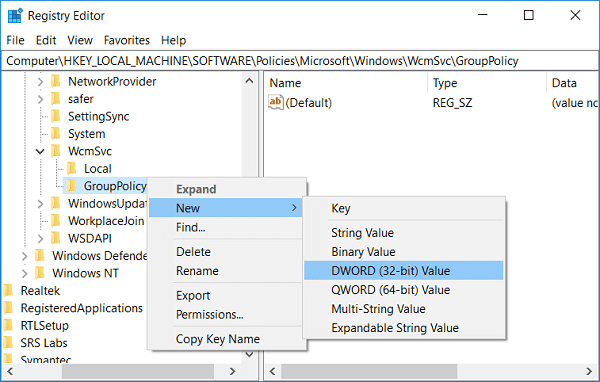Click the Windows NT folder icon
The width and height of the screenshot is (600, 382).
tap(40, 273)
